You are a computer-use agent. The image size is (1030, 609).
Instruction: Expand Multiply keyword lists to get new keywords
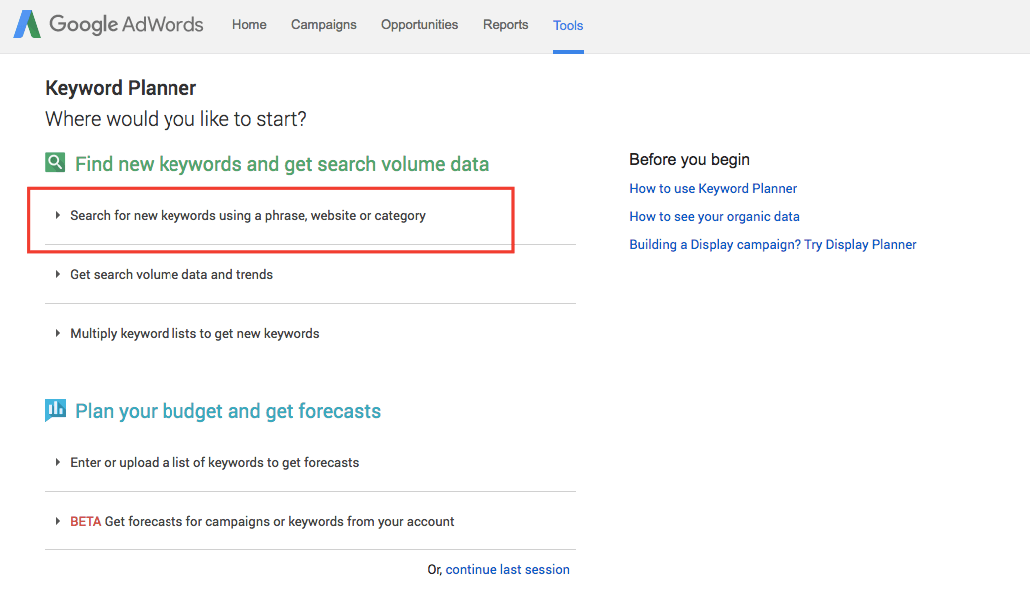tap(194, 333)
